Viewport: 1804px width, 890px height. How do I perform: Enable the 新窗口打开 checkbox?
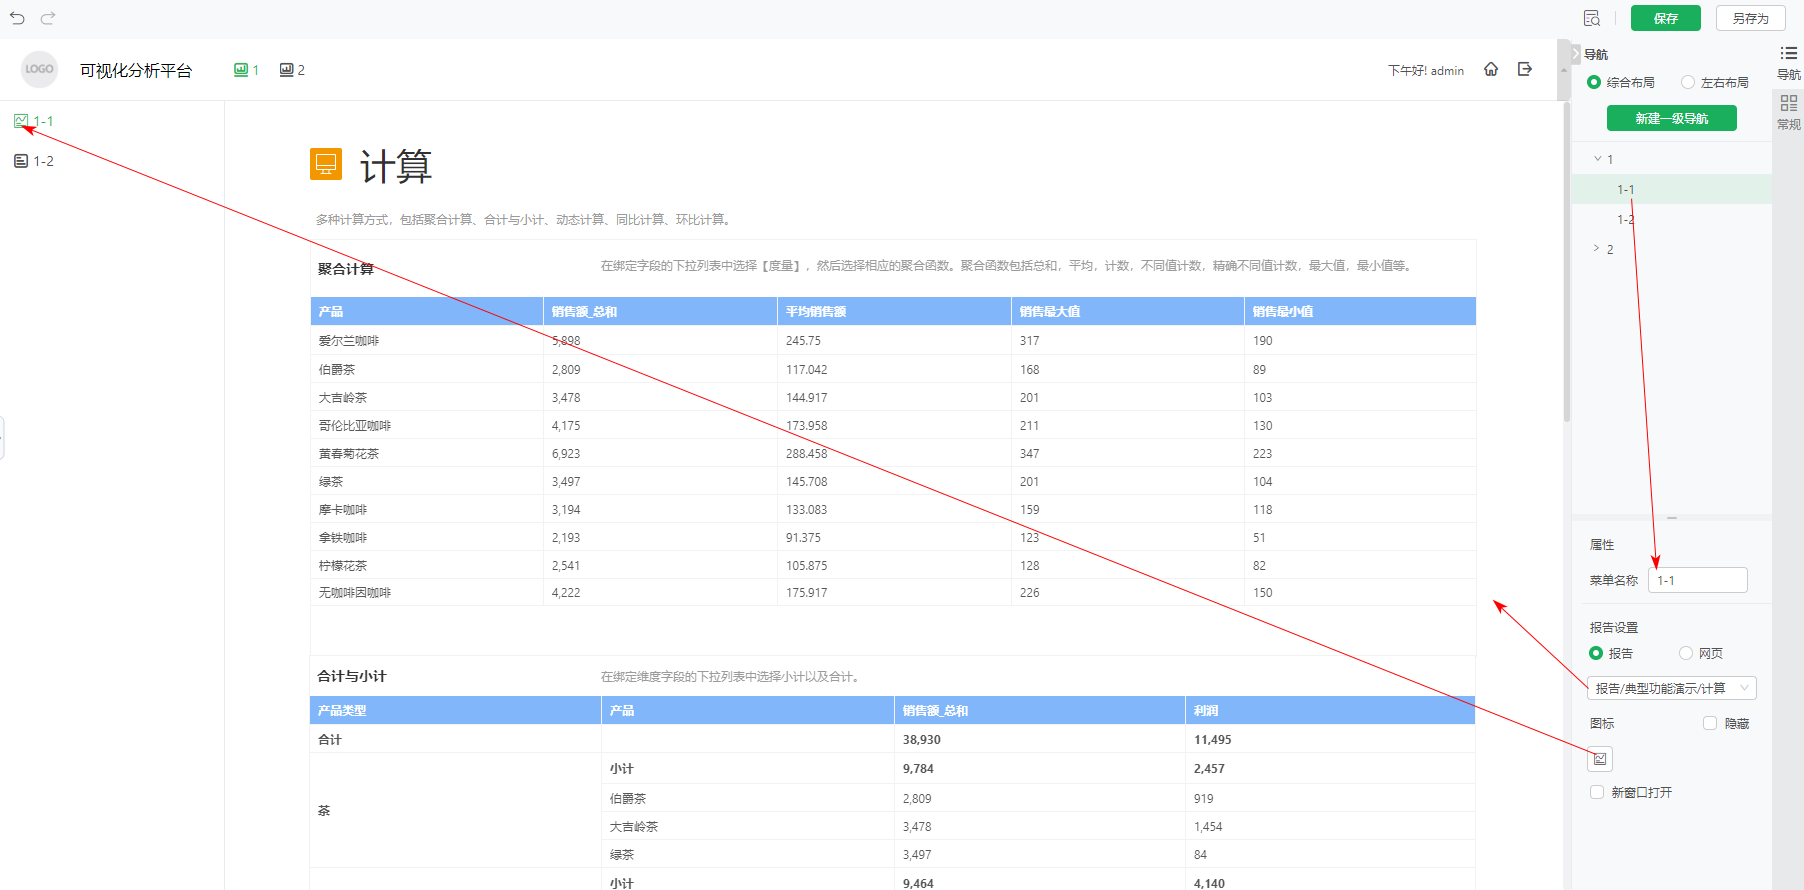(1597, 792)
